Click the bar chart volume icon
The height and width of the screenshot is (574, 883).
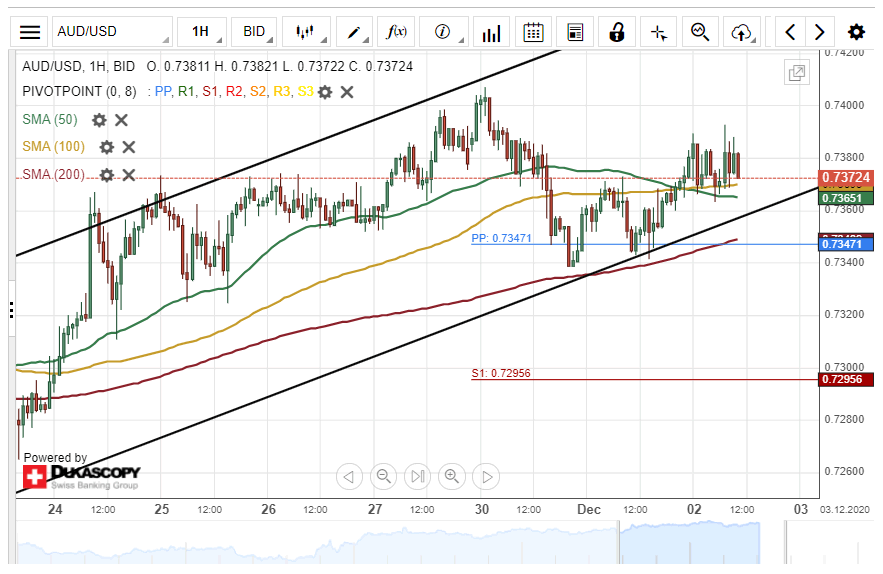tap(490, 32)
